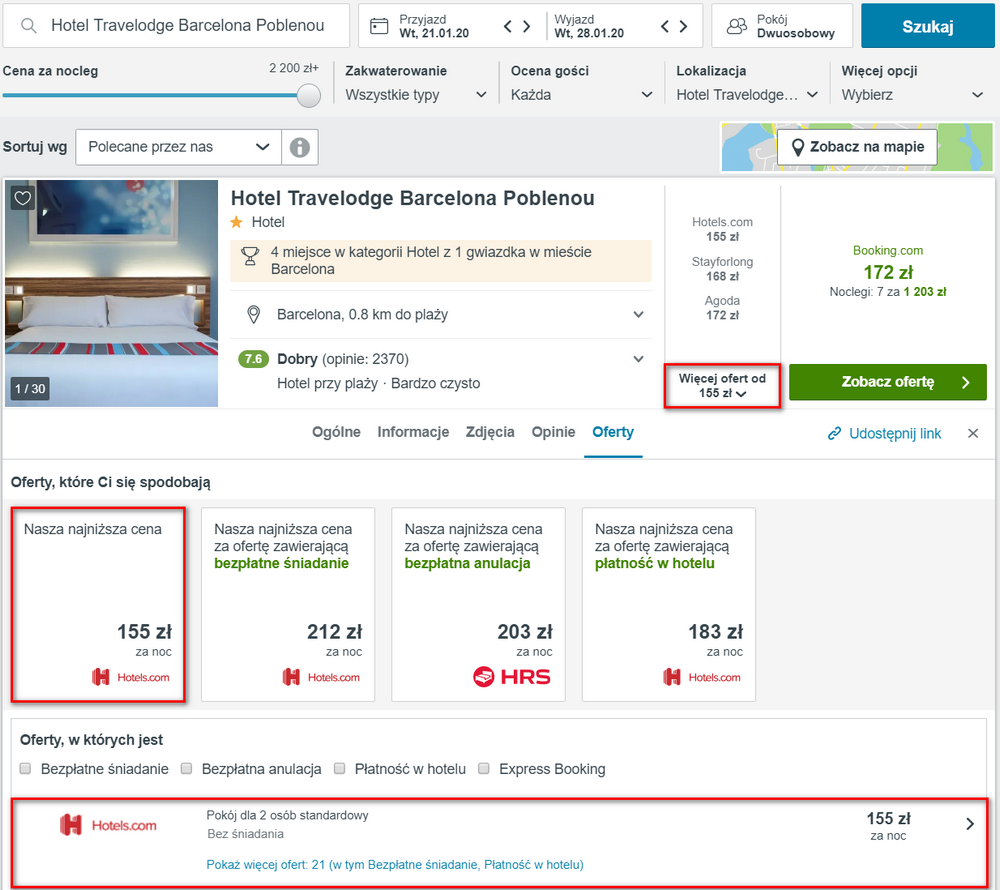Click Hotels.com logo on 155 zł card
This screenshot has height=890, width=1000.
pyautogui.click(x=131, y=677)
